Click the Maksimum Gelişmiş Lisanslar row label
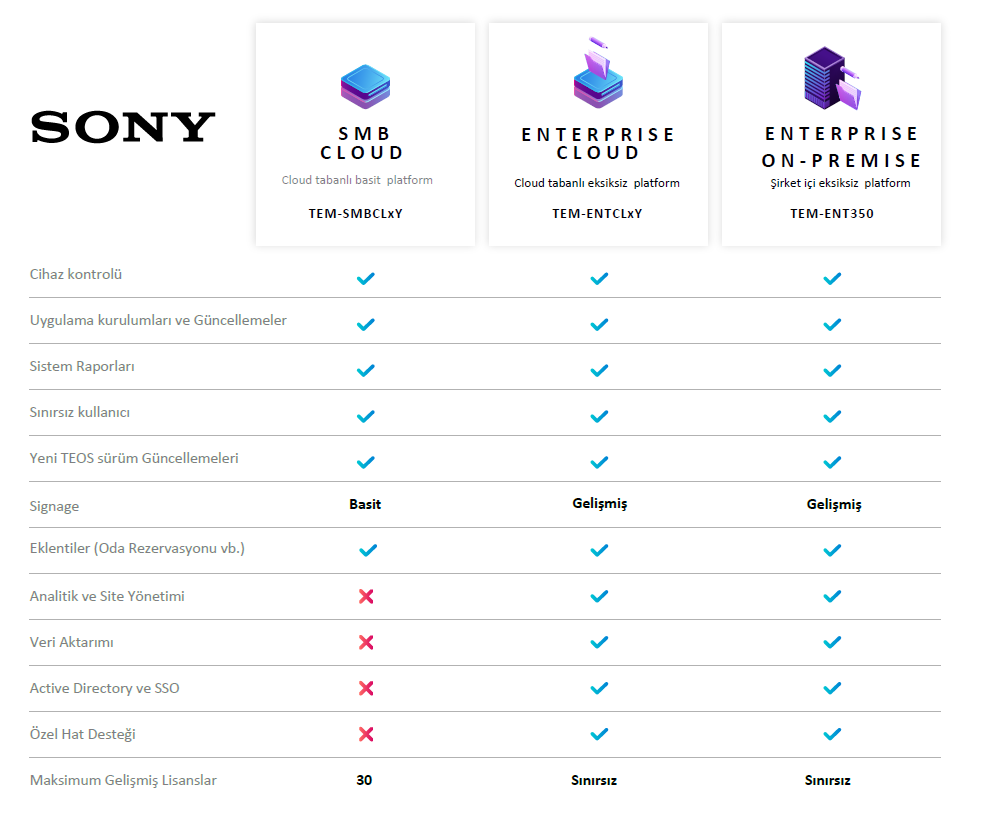Image resolution: width=984 pixels, height=840 pixels. click(x=123, y=780)
